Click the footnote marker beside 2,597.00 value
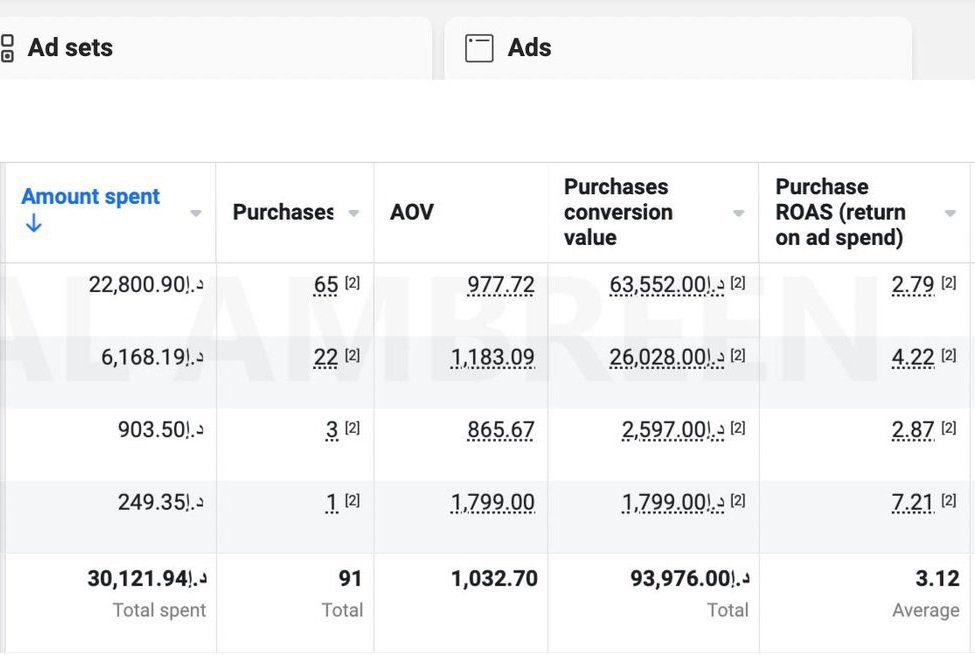This screenshot has width=975, height=655. [738, 428]
